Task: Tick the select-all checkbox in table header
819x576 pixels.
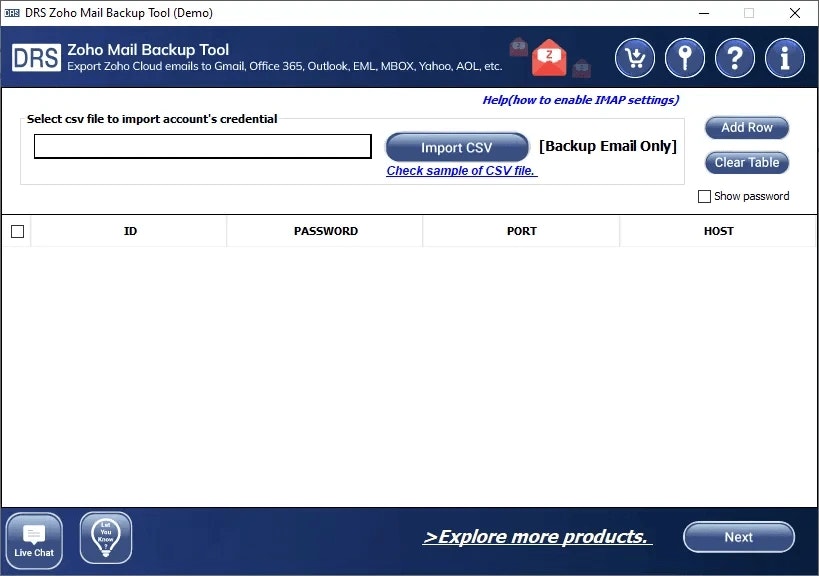Action: click(x=17, y=231)
